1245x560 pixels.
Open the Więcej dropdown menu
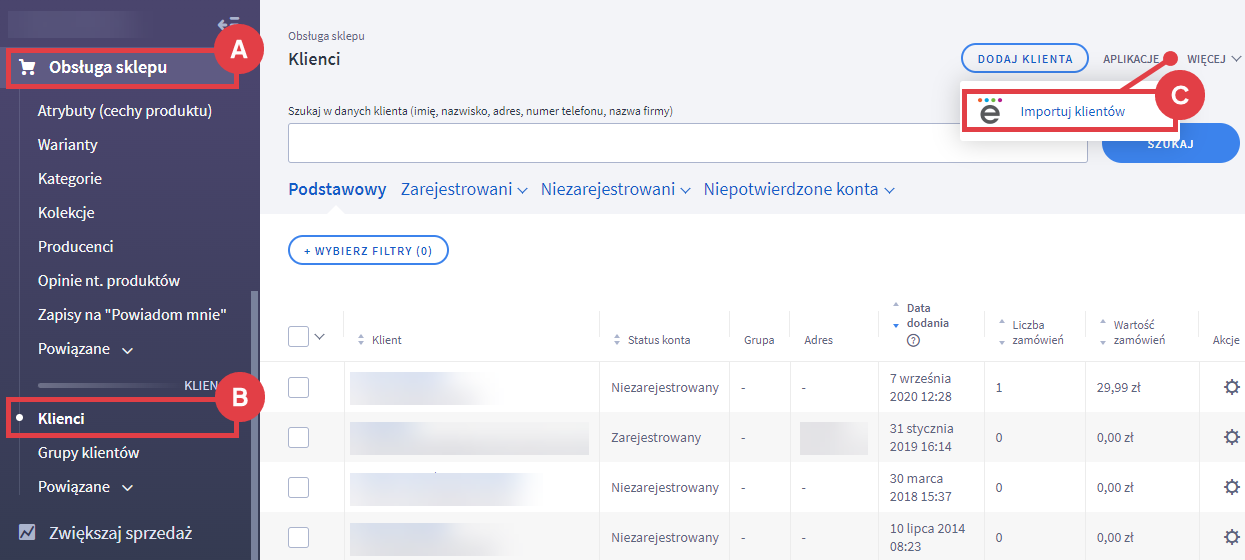[x=1213, y=59]
